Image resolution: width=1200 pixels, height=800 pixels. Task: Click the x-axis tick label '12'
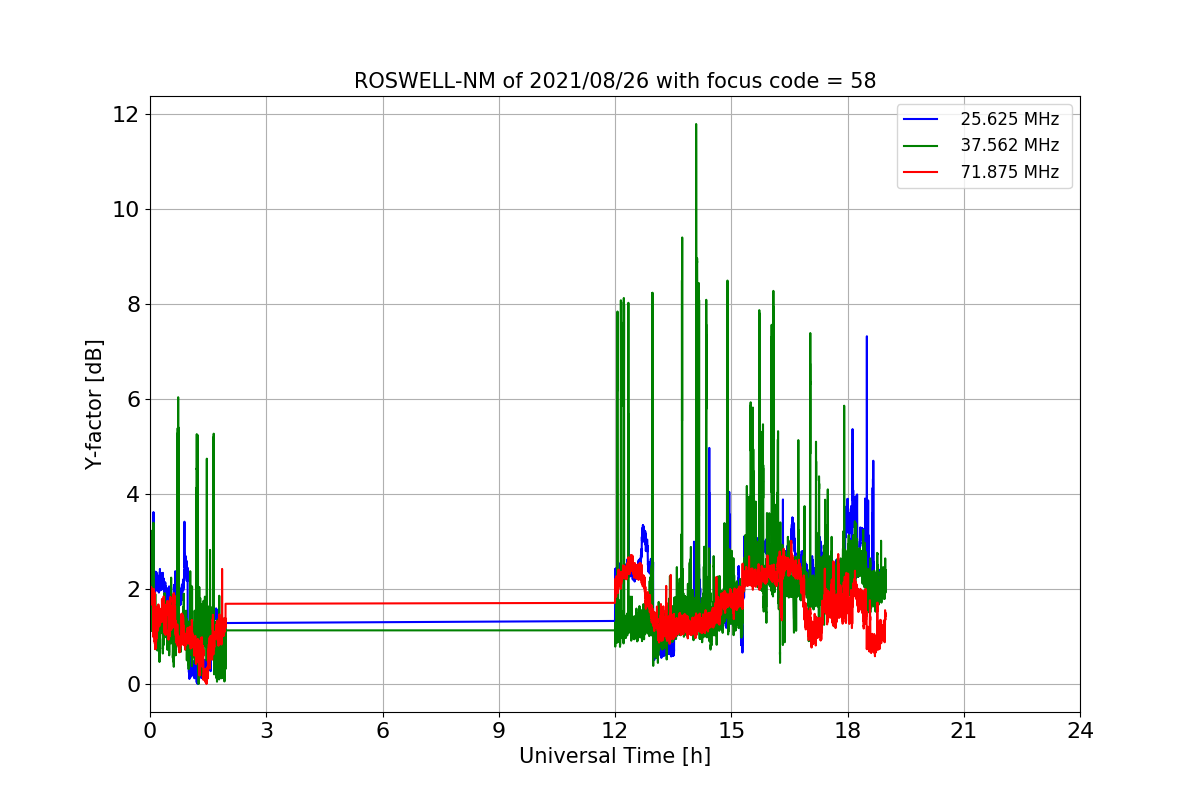[615, 731]
